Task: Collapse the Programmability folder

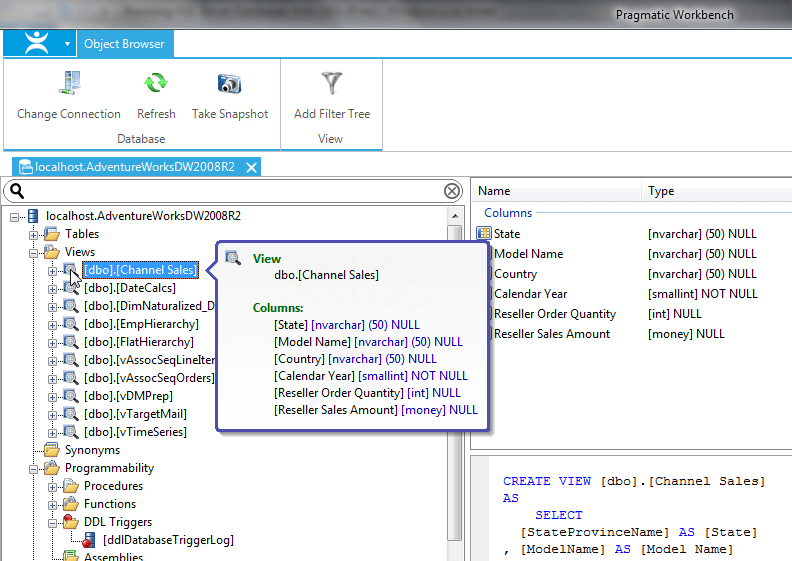Action: (33, 469)
